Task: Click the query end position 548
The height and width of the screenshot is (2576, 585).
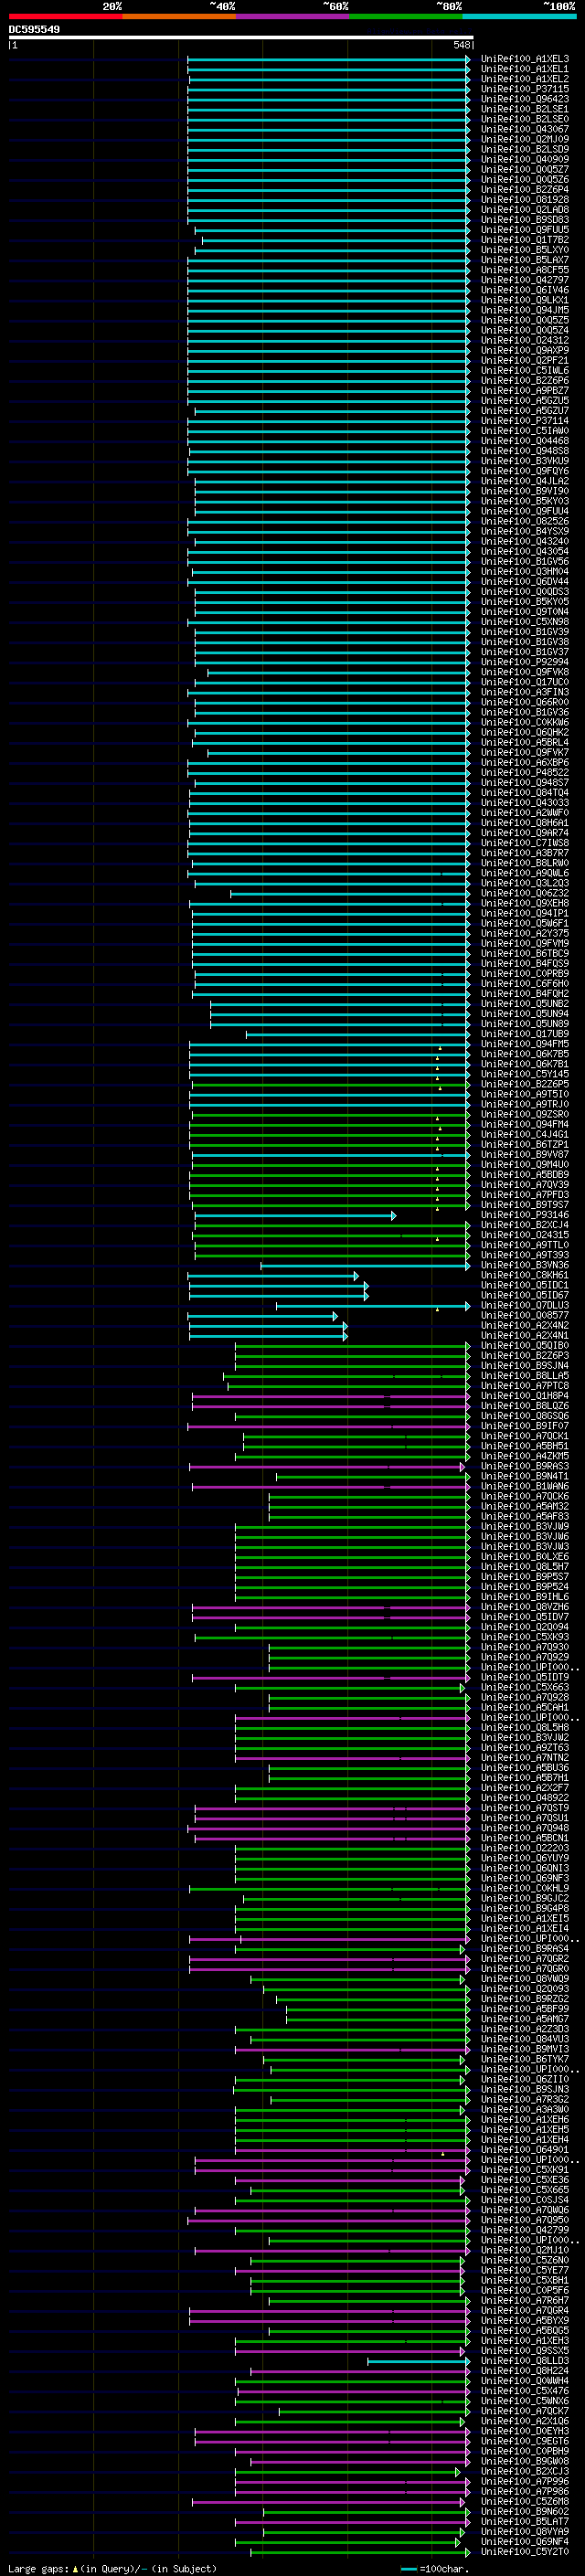Action: (x=461, y=45)
